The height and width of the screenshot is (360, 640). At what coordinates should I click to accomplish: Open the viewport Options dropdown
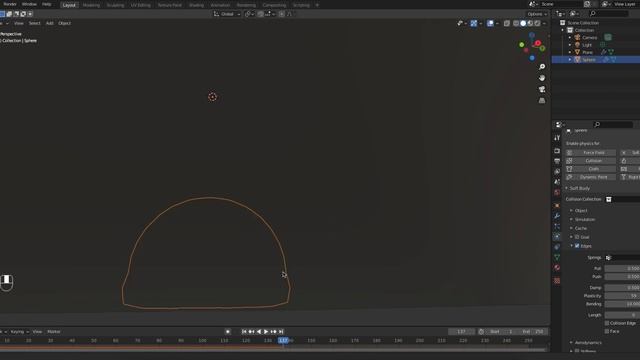tap(537, 14)
